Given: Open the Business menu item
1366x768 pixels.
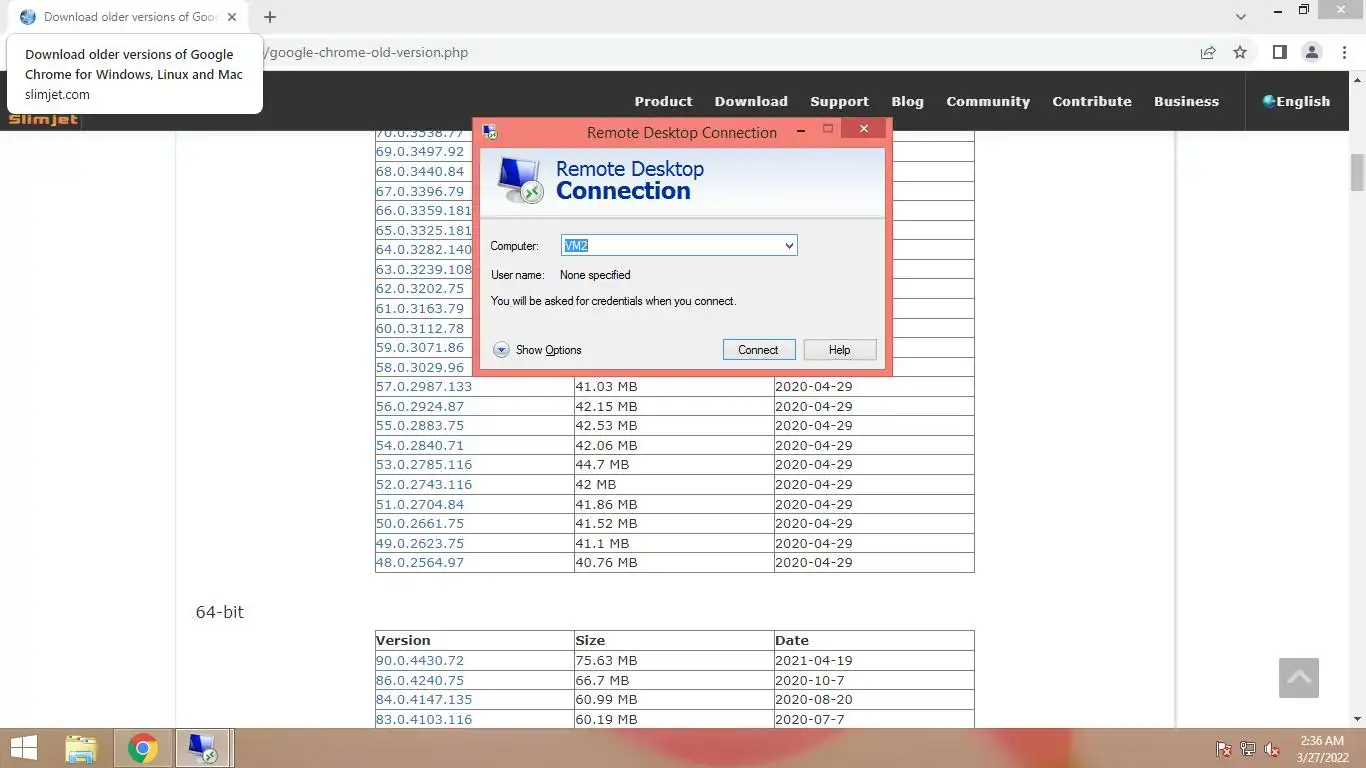Looking at the screenshot, I should (x=1186, y=101).
